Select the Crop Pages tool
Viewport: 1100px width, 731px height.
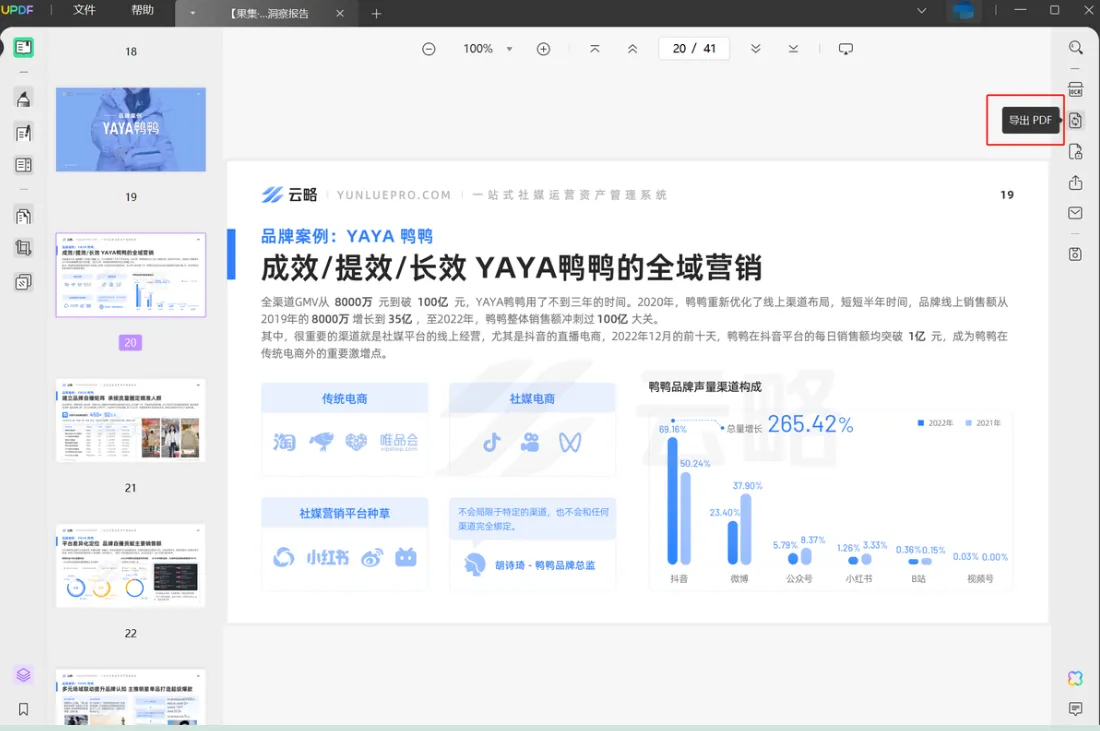(x=23, y=248)
